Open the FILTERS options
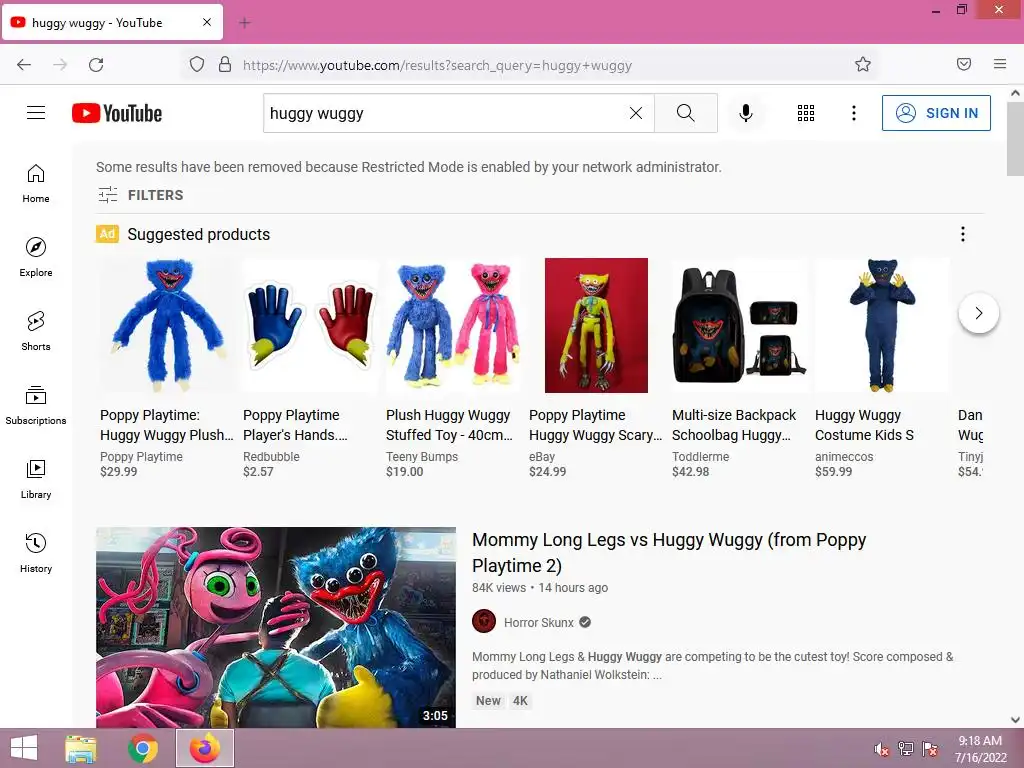This screenshot has width=1024, height=768. pos(140,195)
